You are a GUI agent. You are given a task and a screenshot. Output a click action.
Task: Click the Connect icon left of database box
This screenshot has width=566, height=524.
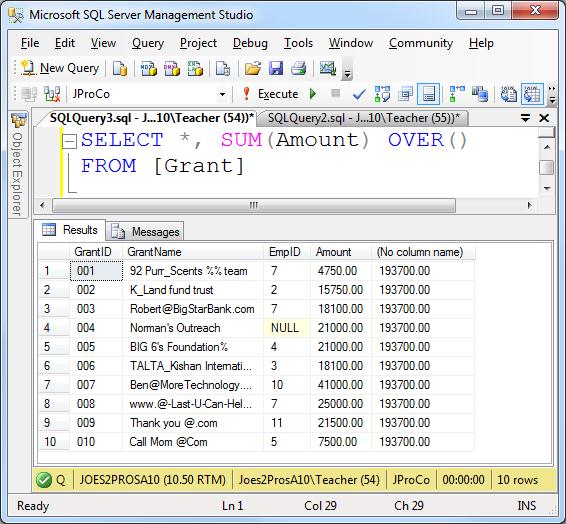29,94
